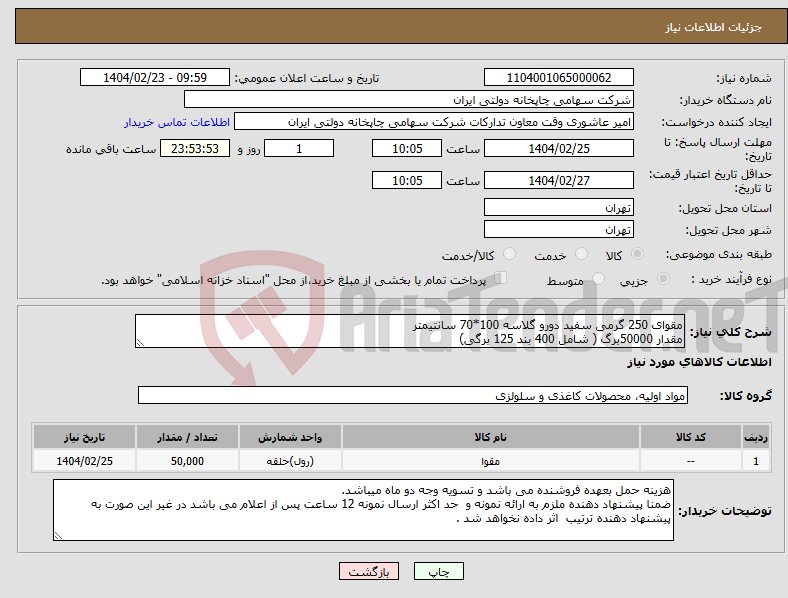Click the price validity time 10:05 field
The height and width of the screenshot is (598, 788).
(407, 180)
